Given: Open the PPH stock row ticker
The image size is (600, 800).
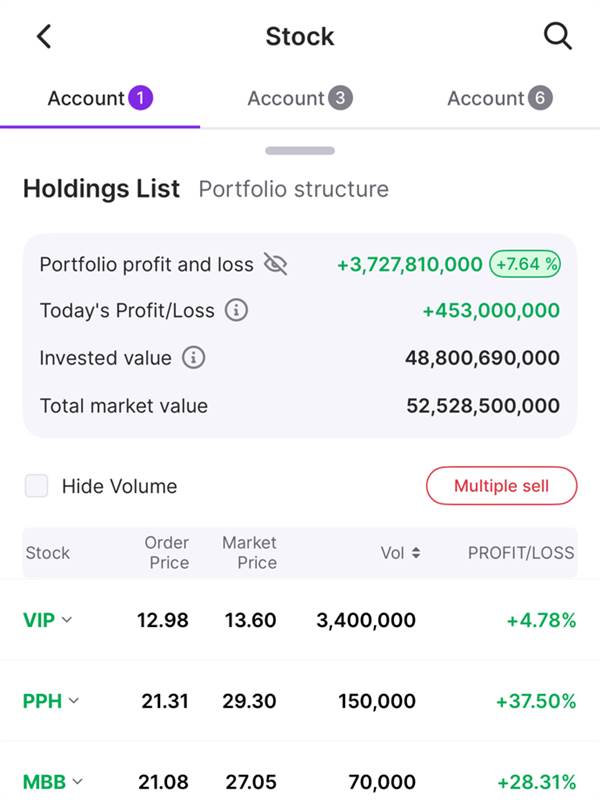Looking at the screenshot, I should pos(42,701).
